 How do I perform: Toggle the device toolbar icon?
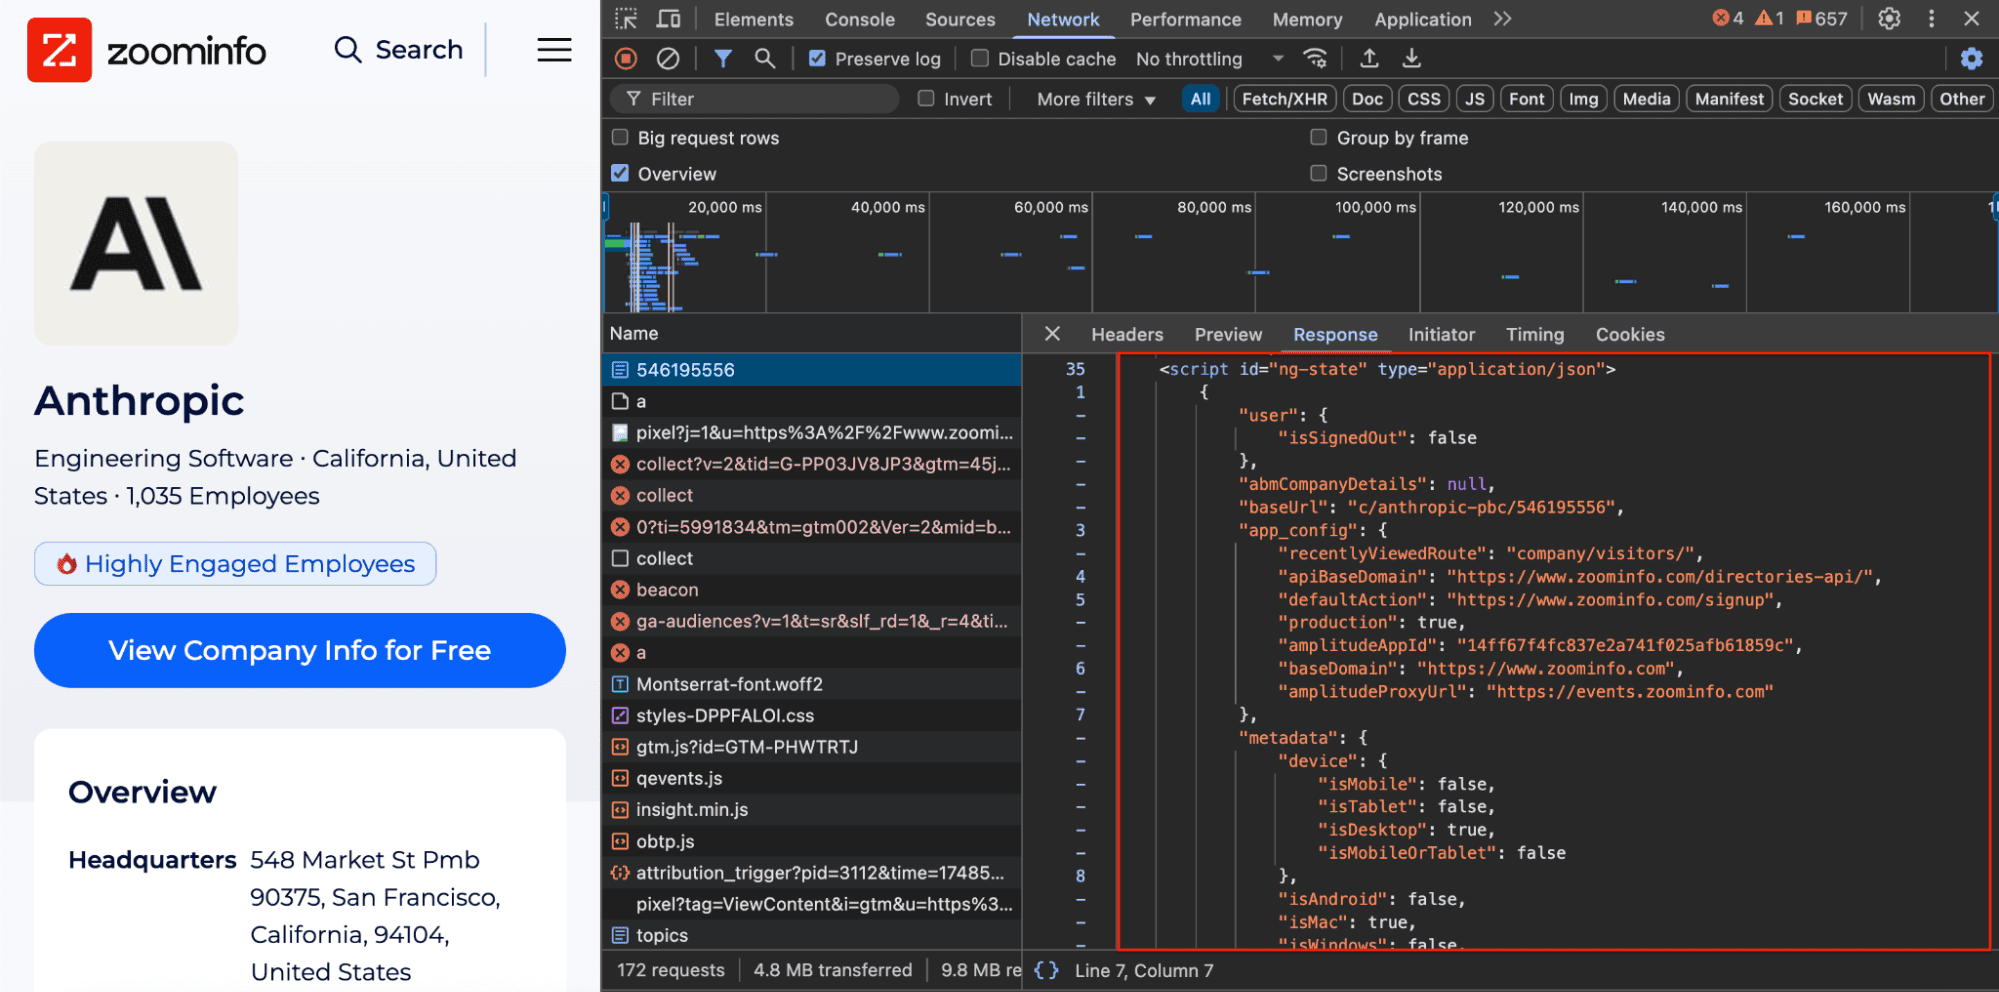668,19
